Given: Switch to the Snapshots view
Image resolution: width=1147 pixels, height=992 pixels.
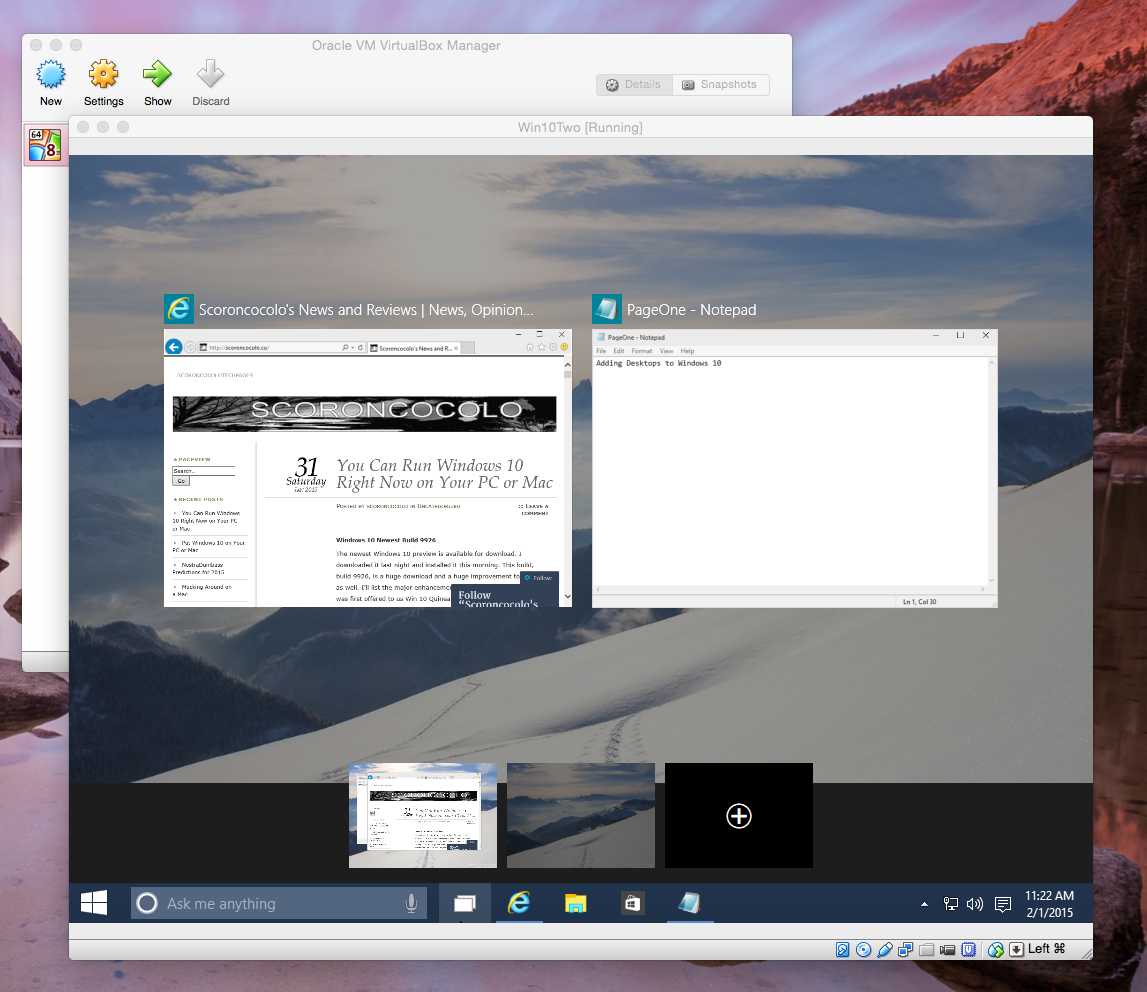Looking at the screenshot, I should [x=720, y=85].
